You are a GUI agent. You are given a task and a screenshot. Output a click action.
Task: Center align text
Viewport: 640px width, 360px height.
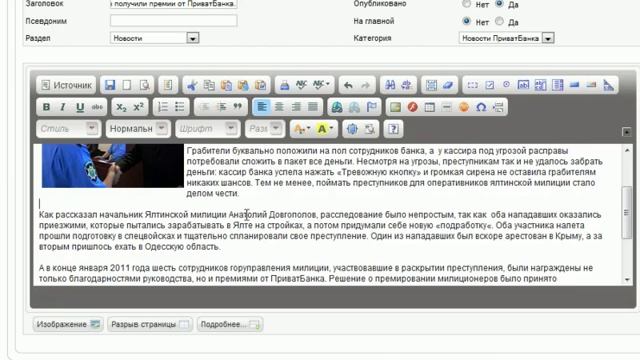point(279,107)
